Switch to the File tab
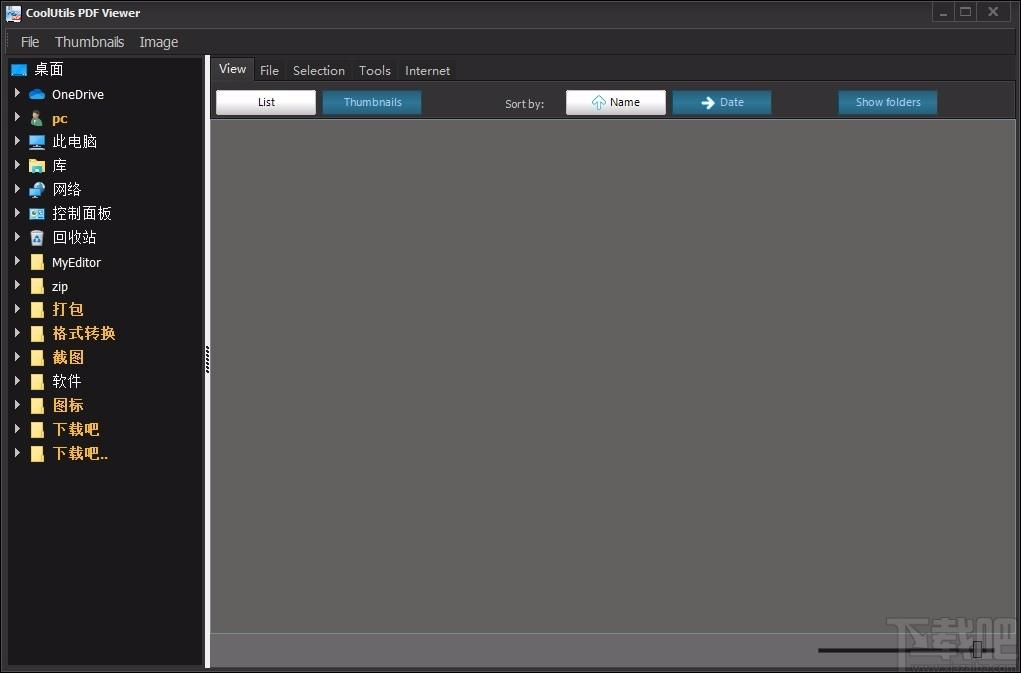 [269, 70]
